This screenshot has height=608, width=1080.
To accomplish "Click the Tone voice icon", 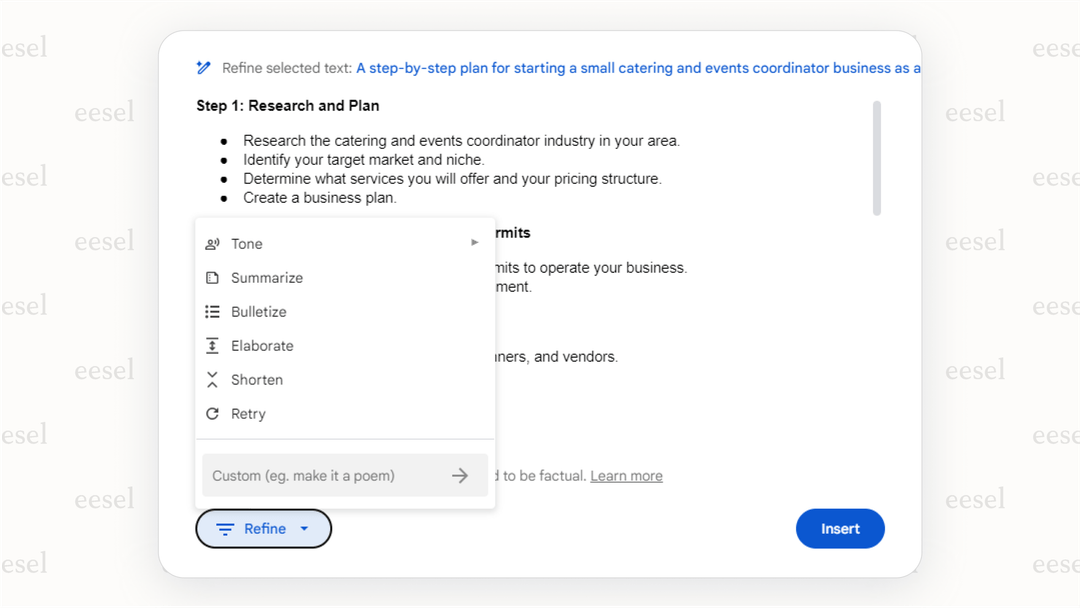I will [212, 243].
